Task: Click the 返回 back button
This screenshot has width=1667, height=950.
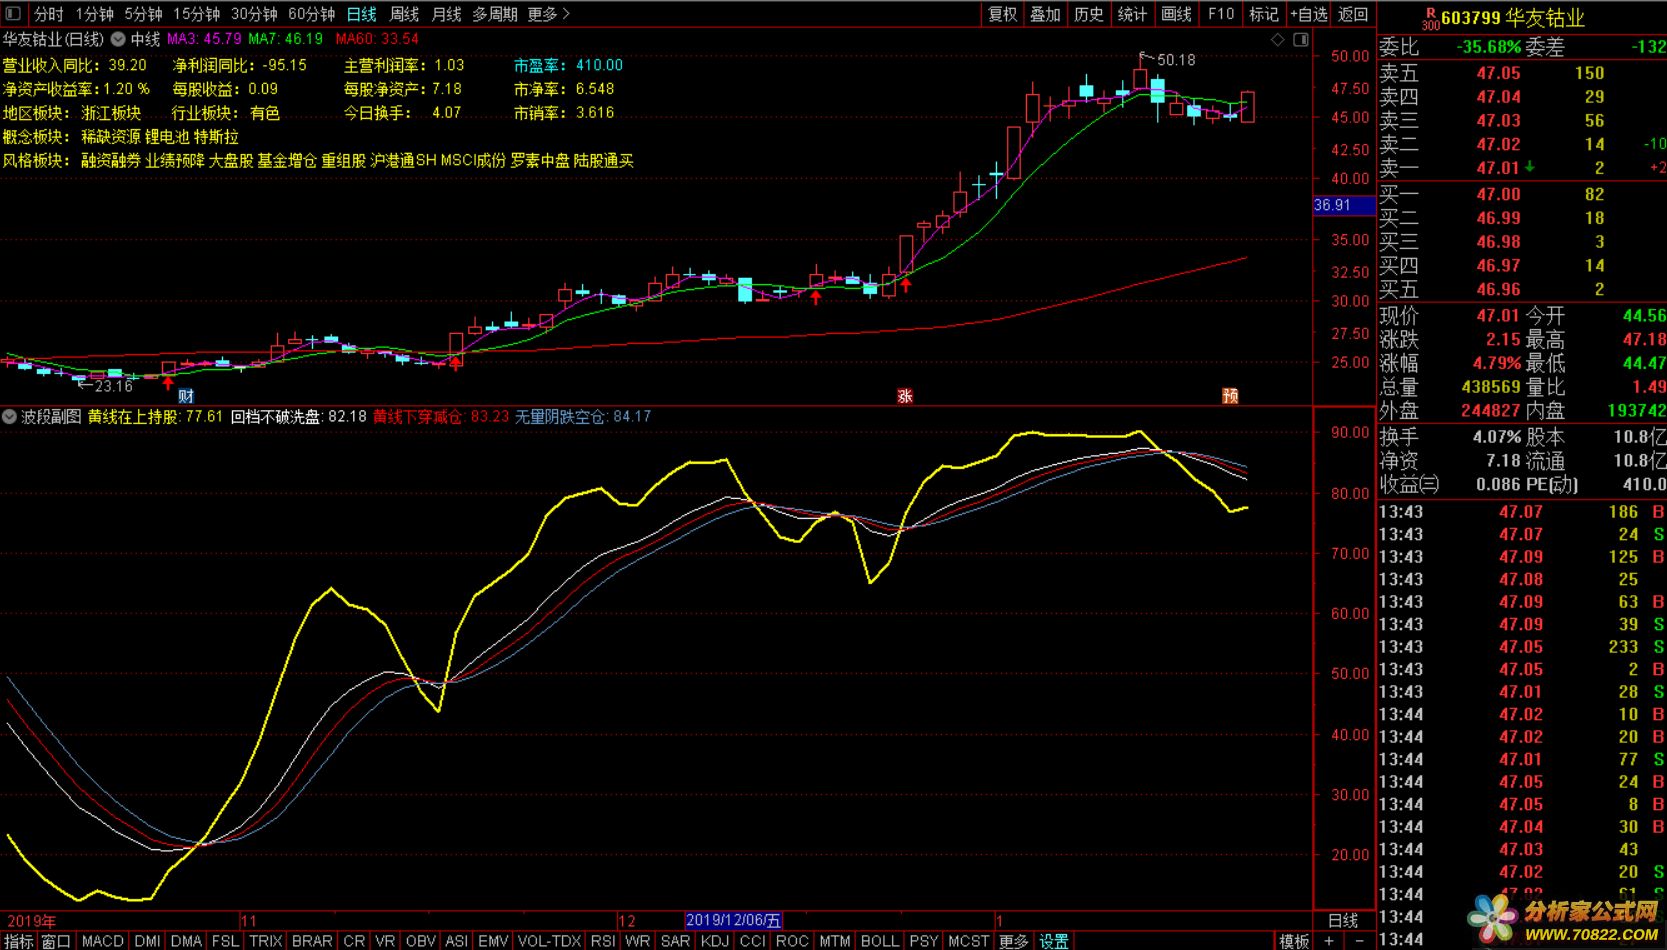Action: 1353,14
